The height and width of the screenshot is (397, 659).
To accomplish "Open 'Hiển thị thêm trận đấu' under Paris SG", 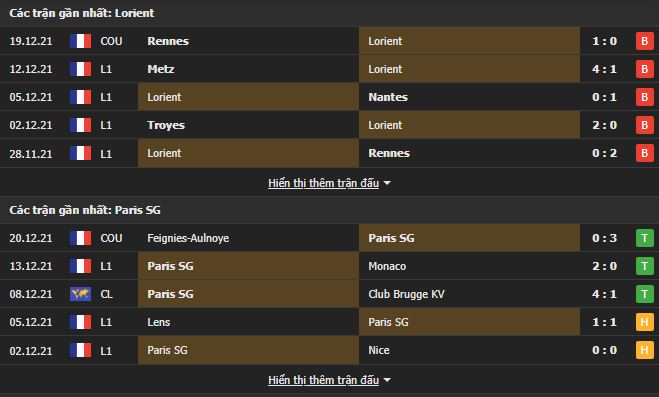I will (x=323, y=380).
